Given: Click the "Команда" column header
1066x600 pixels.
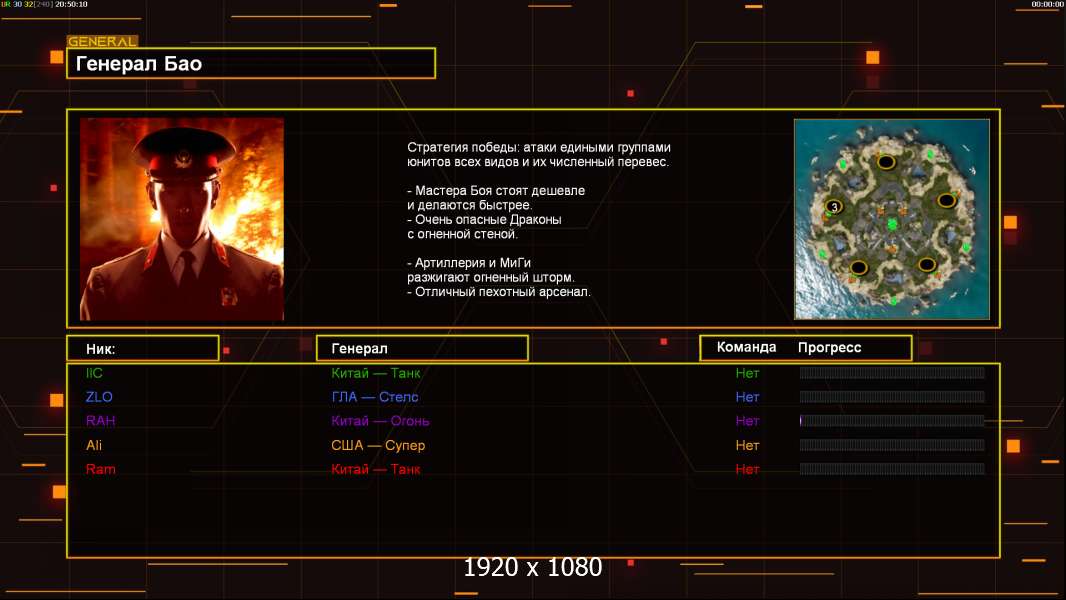Looking at the screenshot, I should pos(746,348).
